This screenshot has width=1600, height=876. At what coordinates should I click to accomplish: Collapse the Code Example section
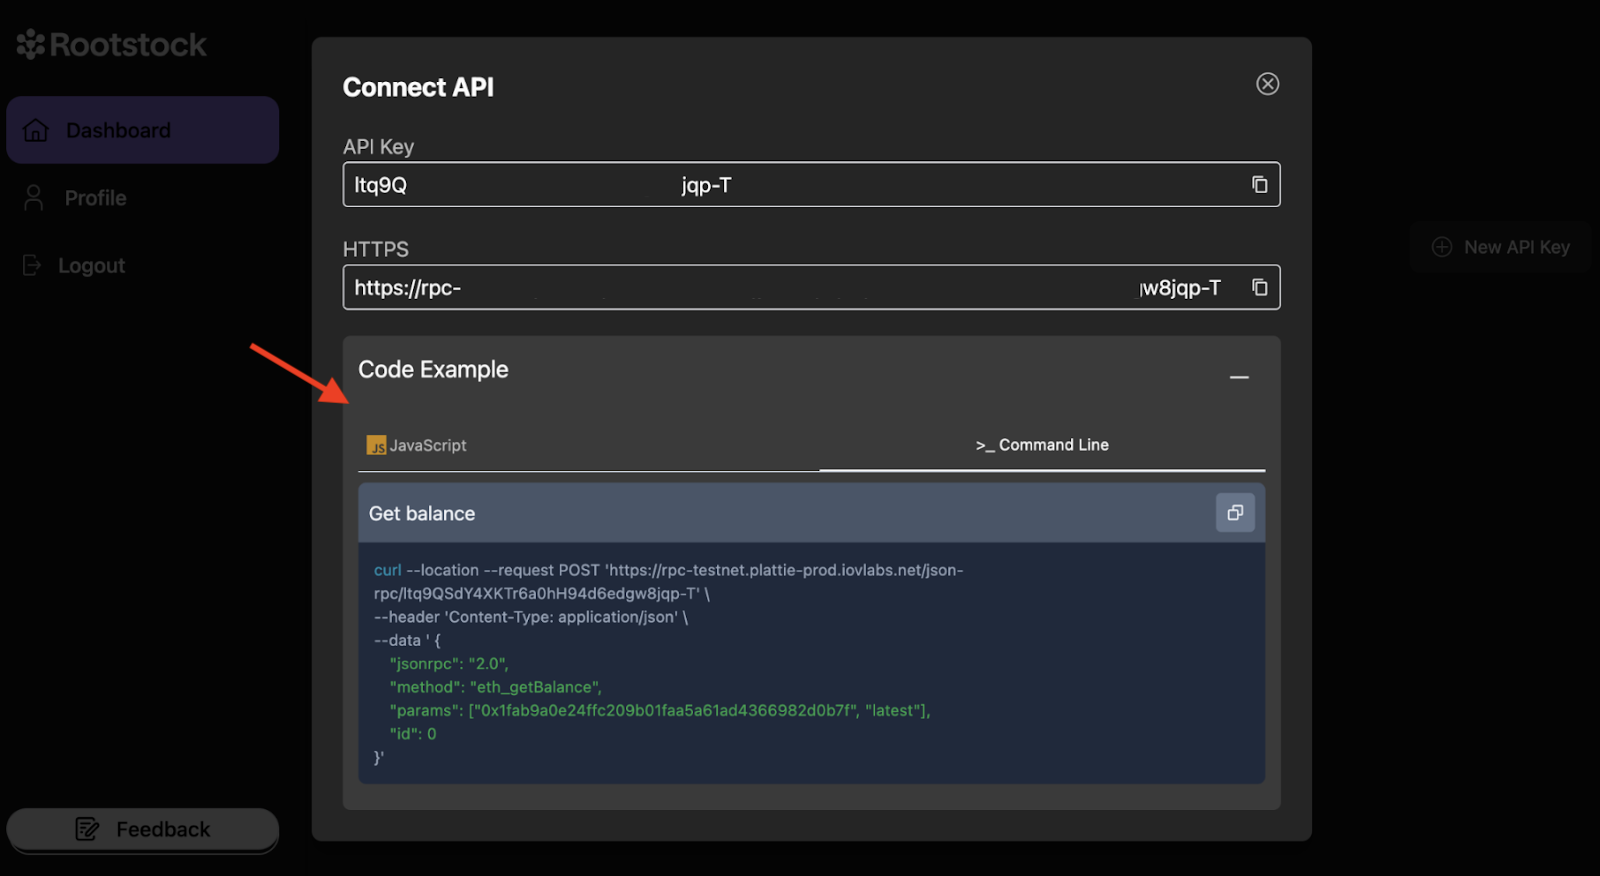pos(1239,377)
